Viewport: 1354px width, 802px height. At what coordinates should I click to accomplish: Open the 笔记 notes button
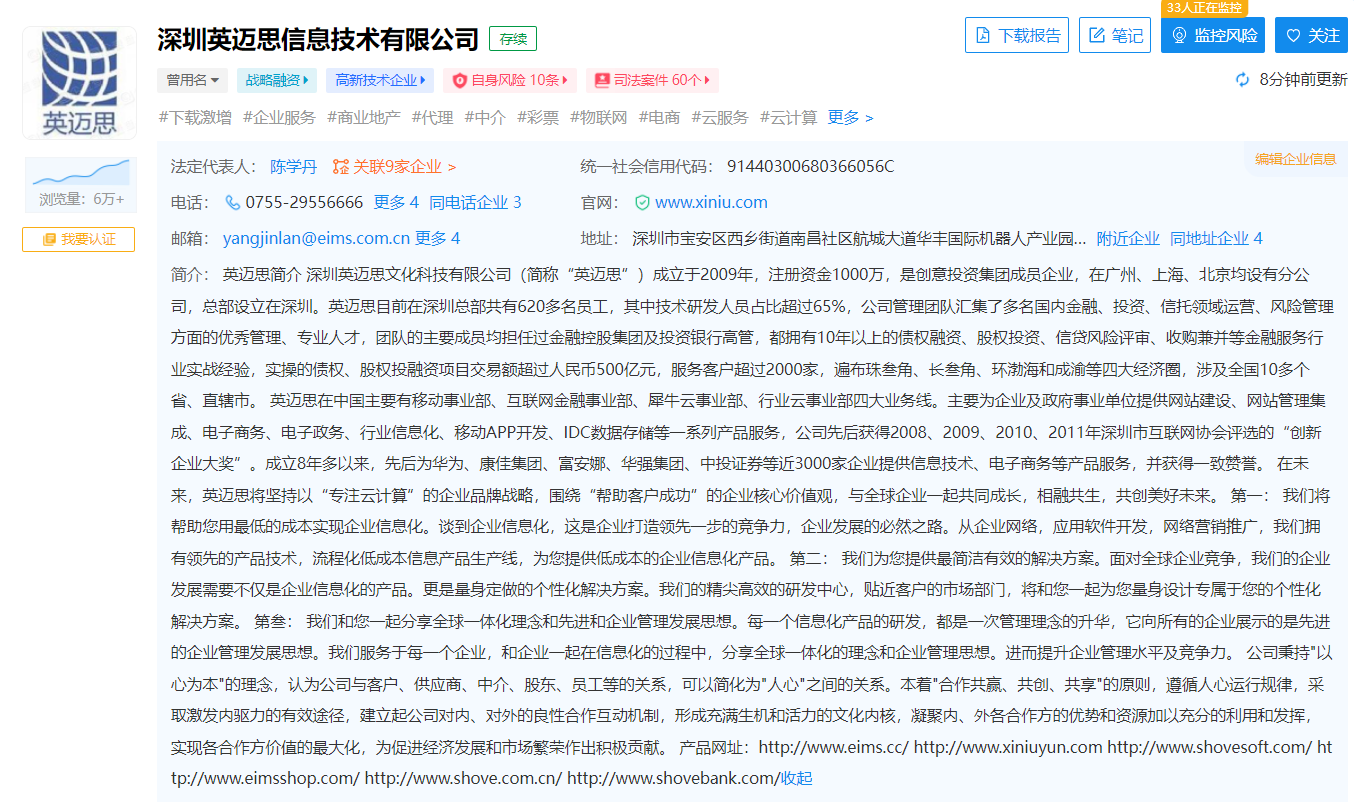click(1115, 35)
